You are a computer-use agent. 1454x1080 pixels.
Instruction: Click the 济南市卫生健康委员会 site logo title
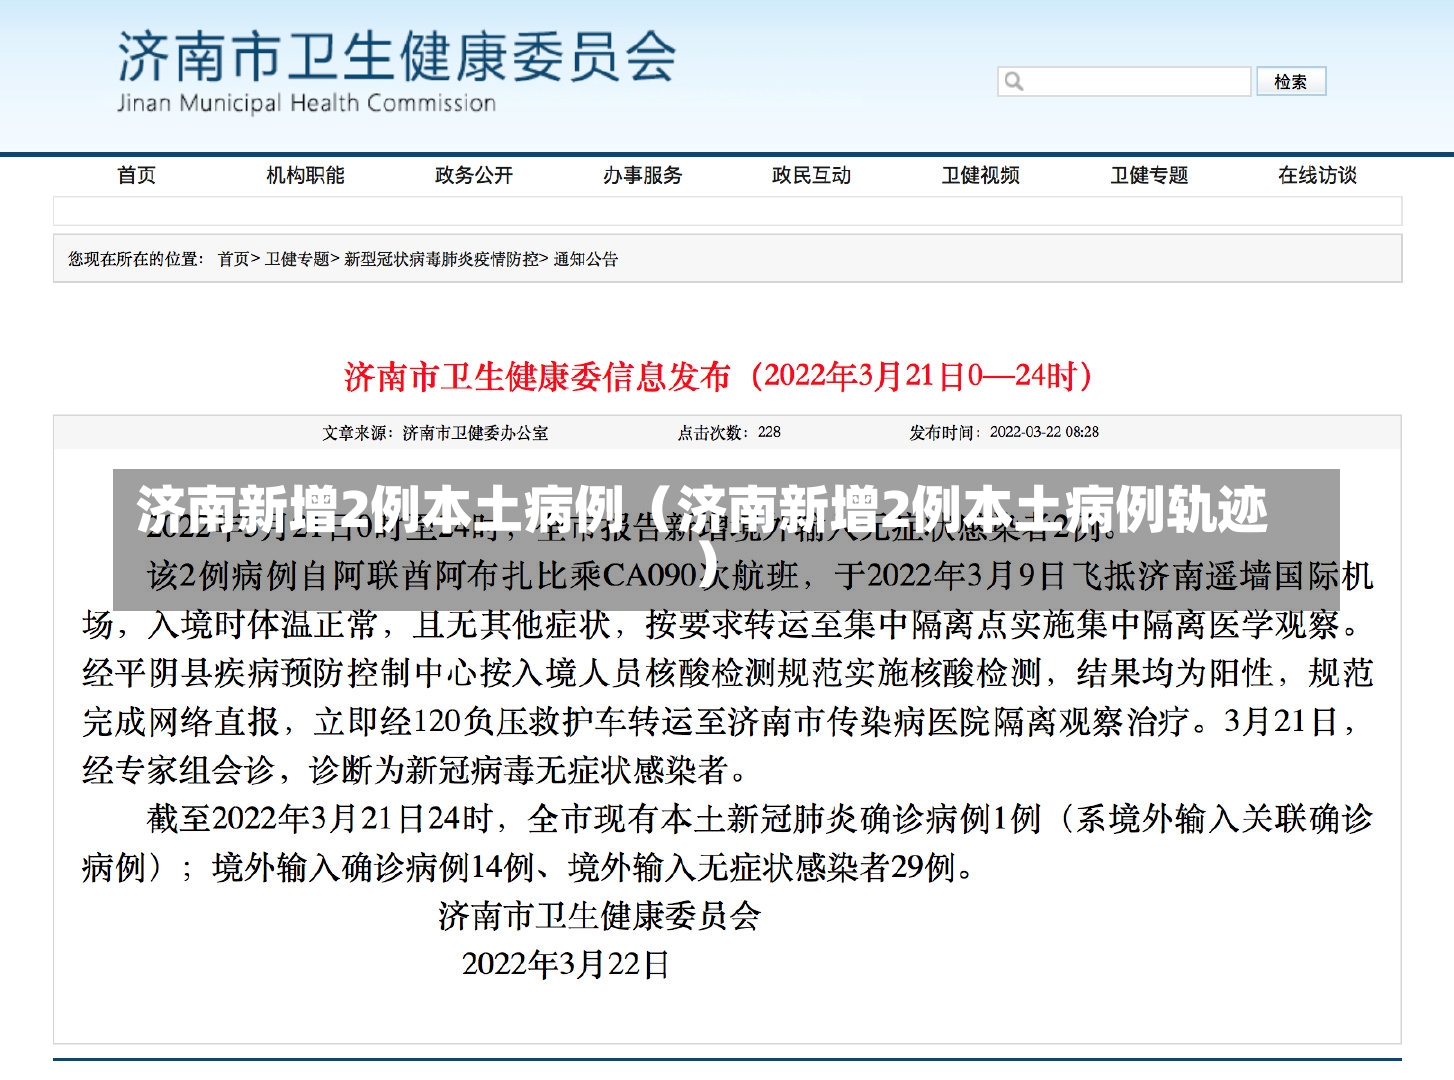click(x=397, y=56)
